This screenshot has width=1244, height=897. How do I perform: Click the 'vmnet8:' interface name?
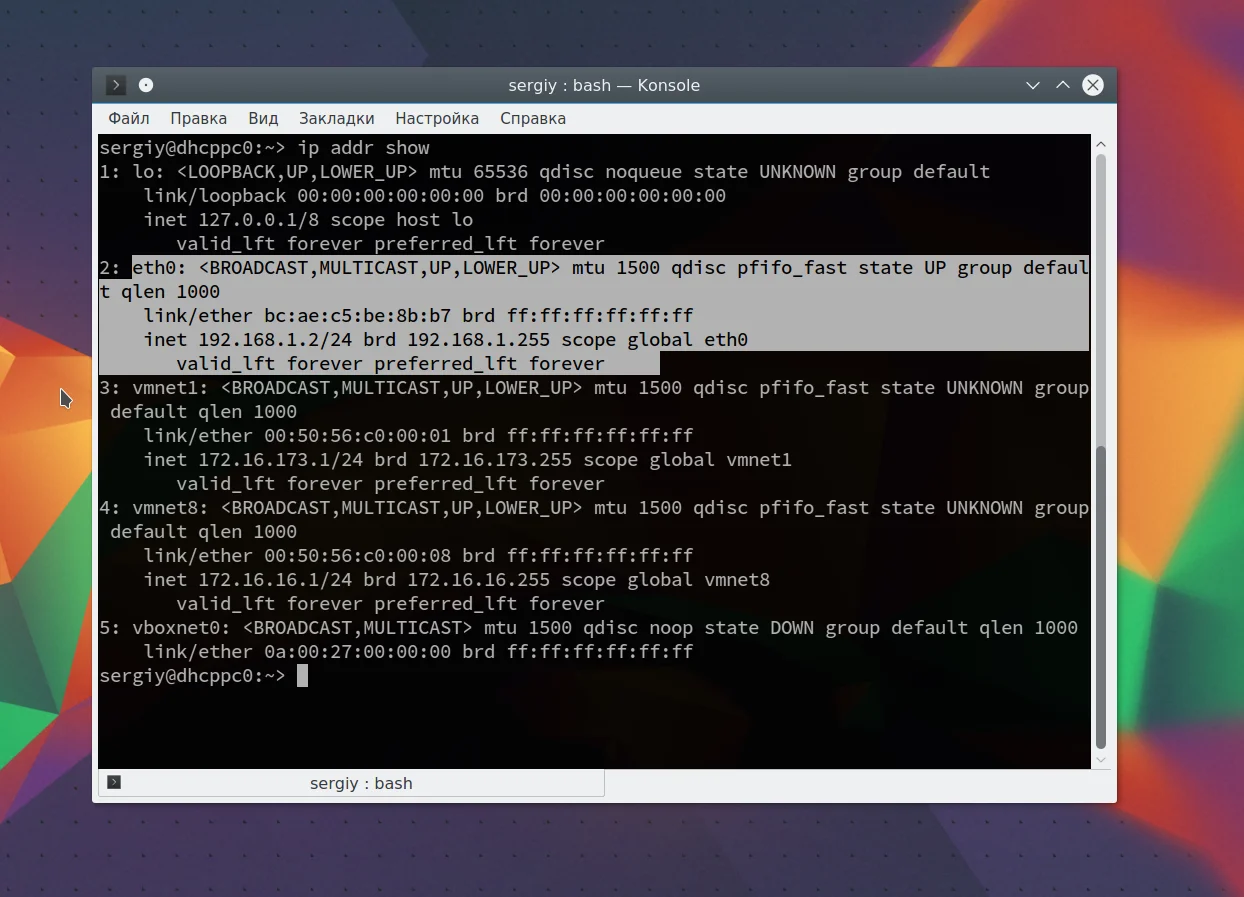[x=171, y=508]
